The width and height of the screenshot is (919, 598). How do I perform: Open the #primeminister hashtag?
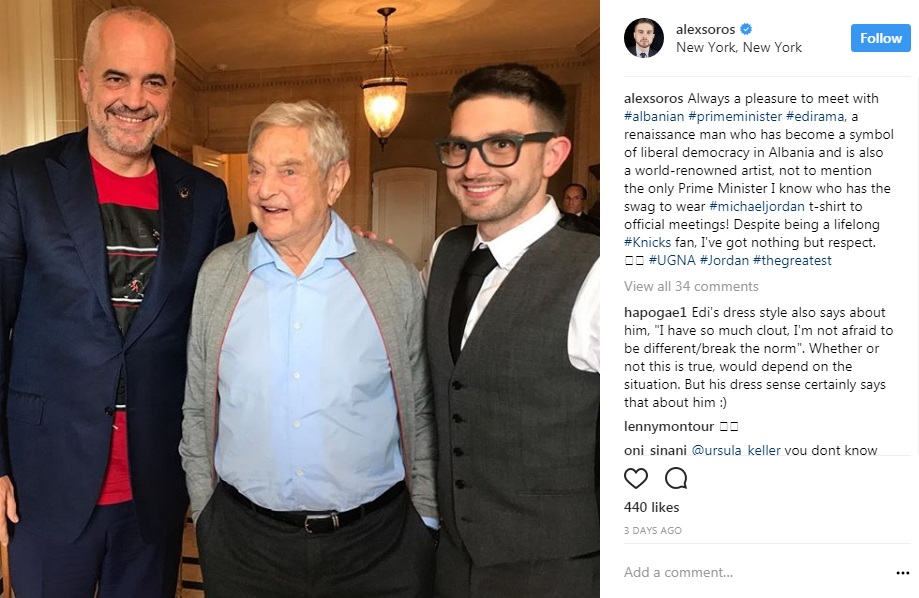point(735,116)
